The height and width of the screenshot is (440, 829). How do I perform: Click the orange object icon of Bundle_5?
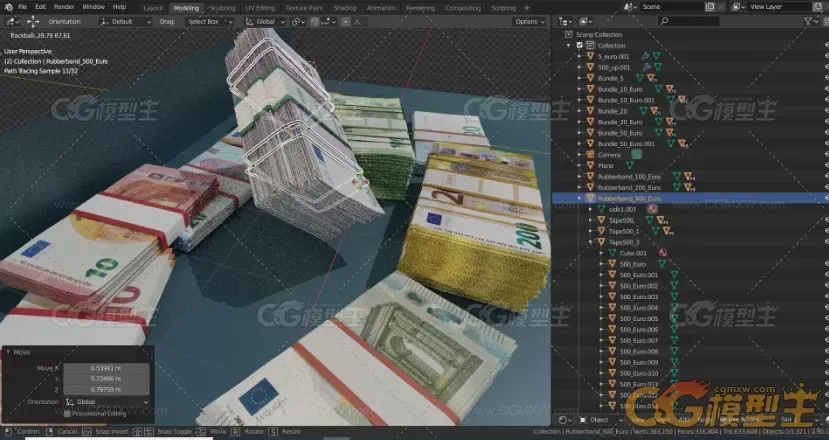[x=590, y=78]
